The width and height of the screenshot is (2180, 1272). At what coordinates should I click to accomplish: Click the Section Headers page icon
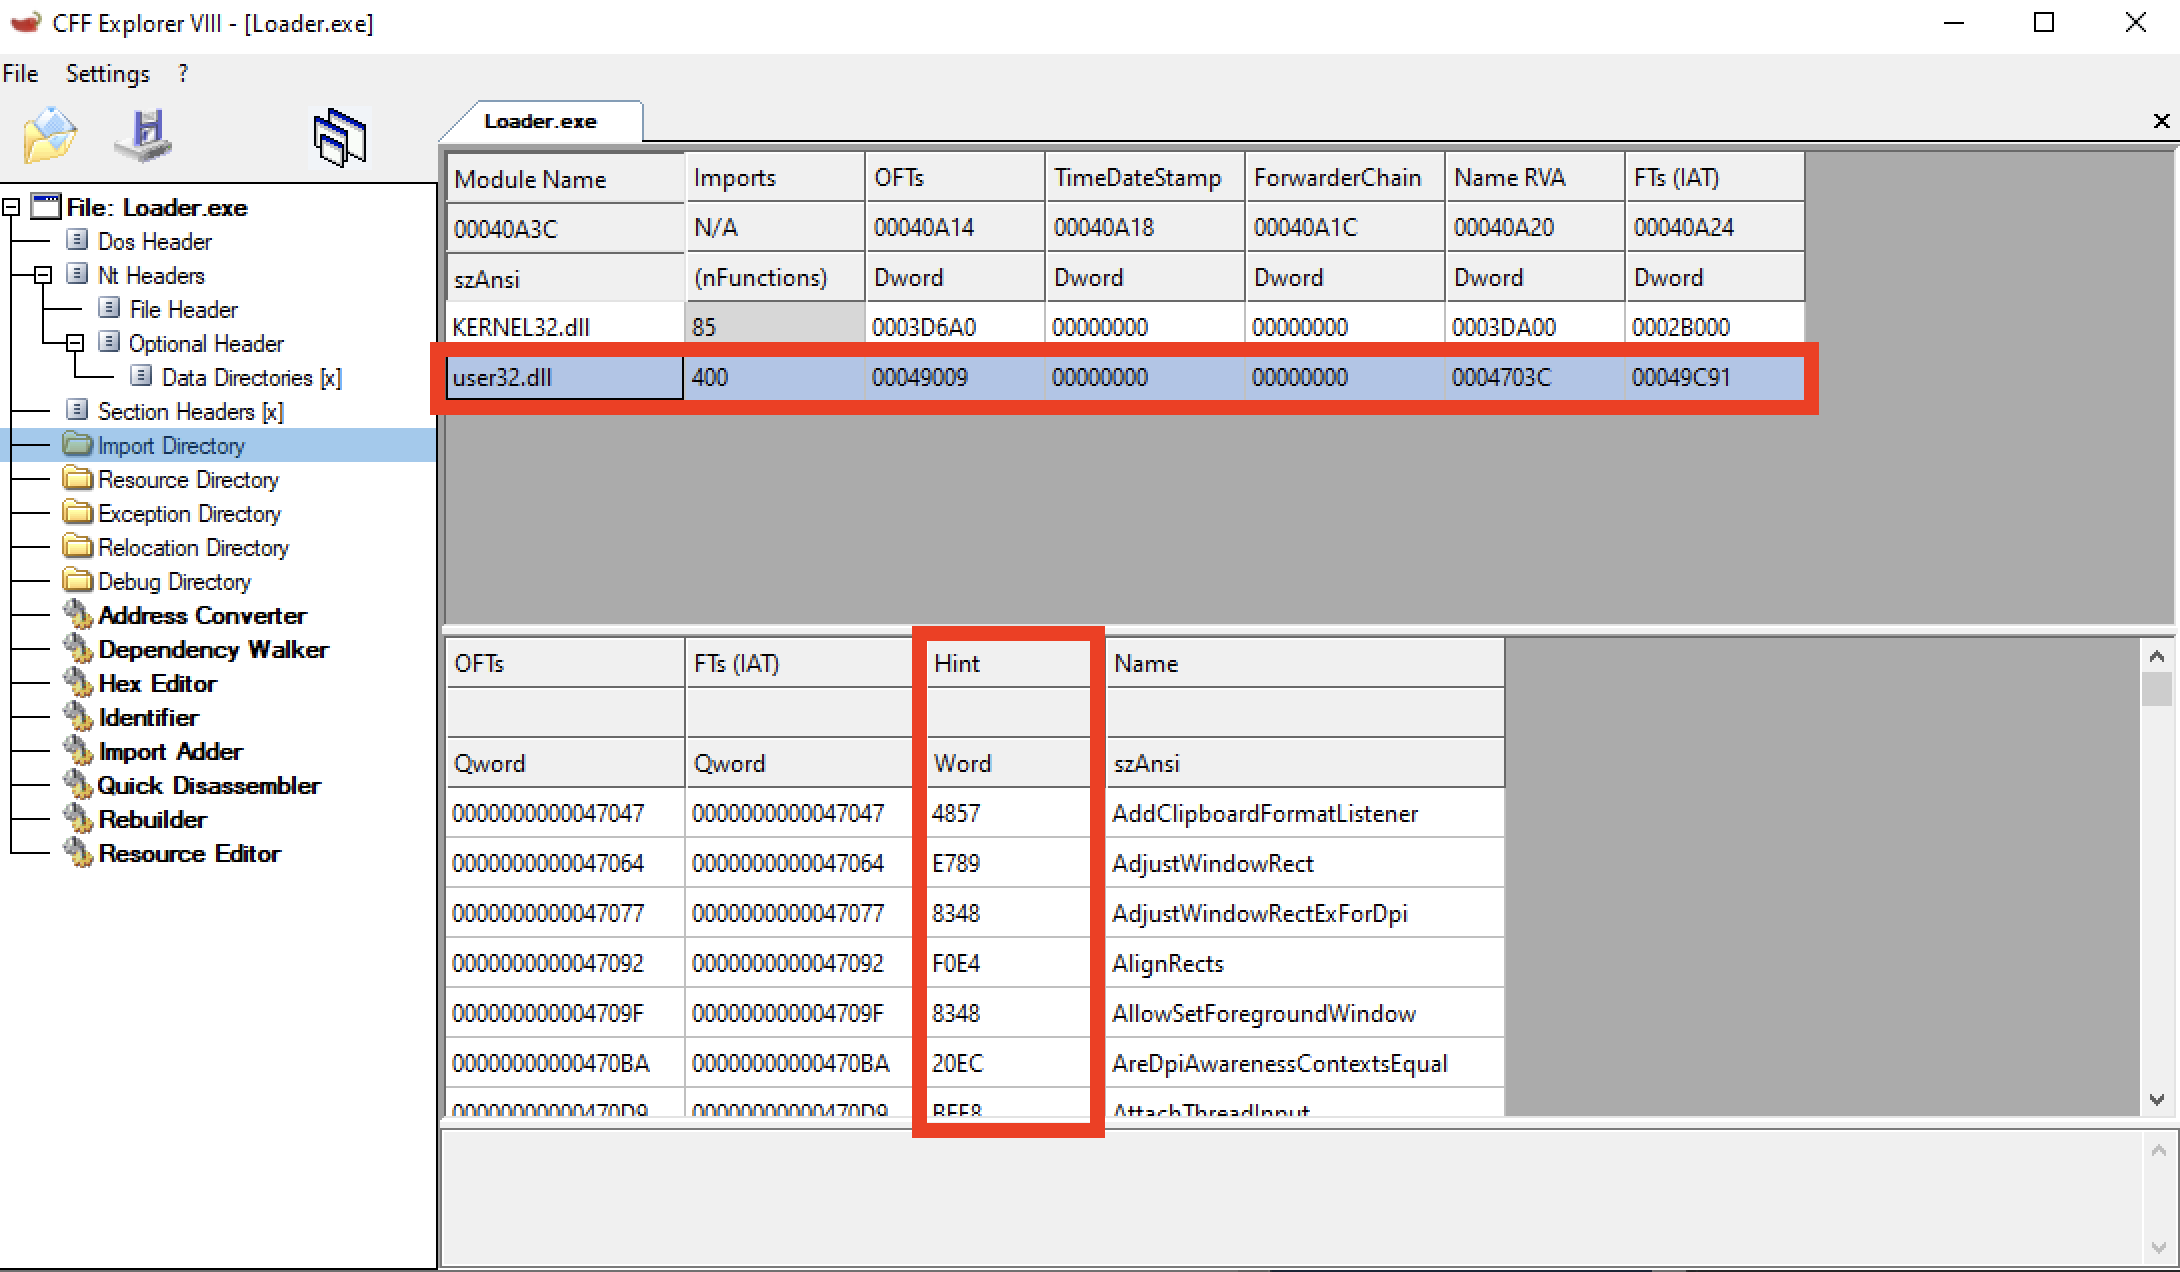point(77,410)
